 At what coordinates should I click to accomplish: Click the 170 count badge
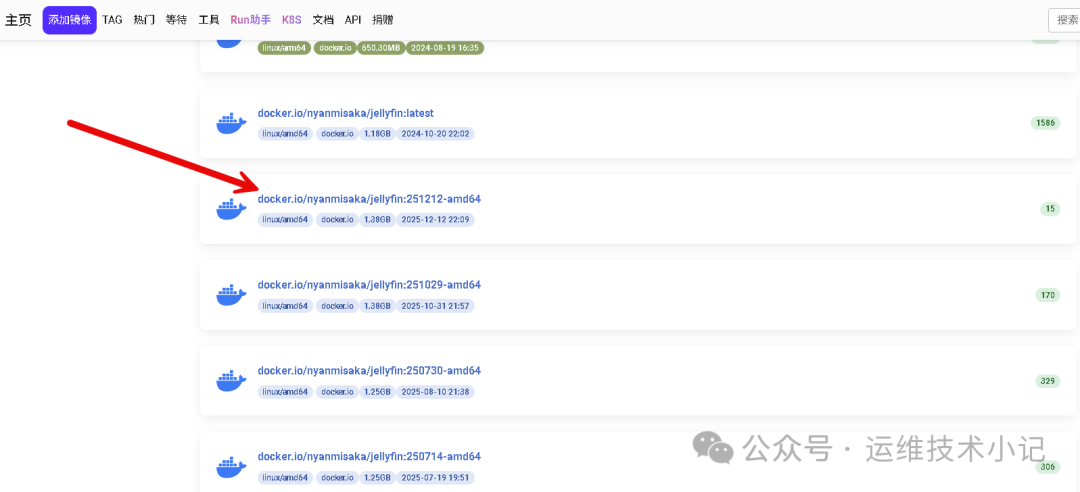(1048, 295)
